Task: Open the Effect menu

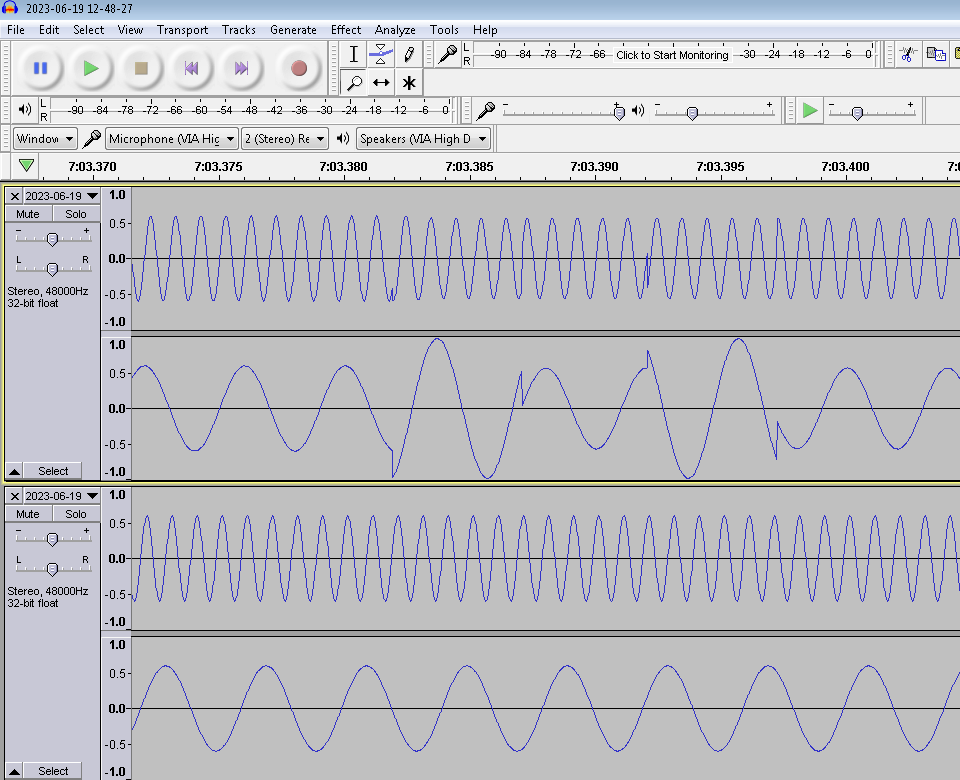Action: click(346, 30)
